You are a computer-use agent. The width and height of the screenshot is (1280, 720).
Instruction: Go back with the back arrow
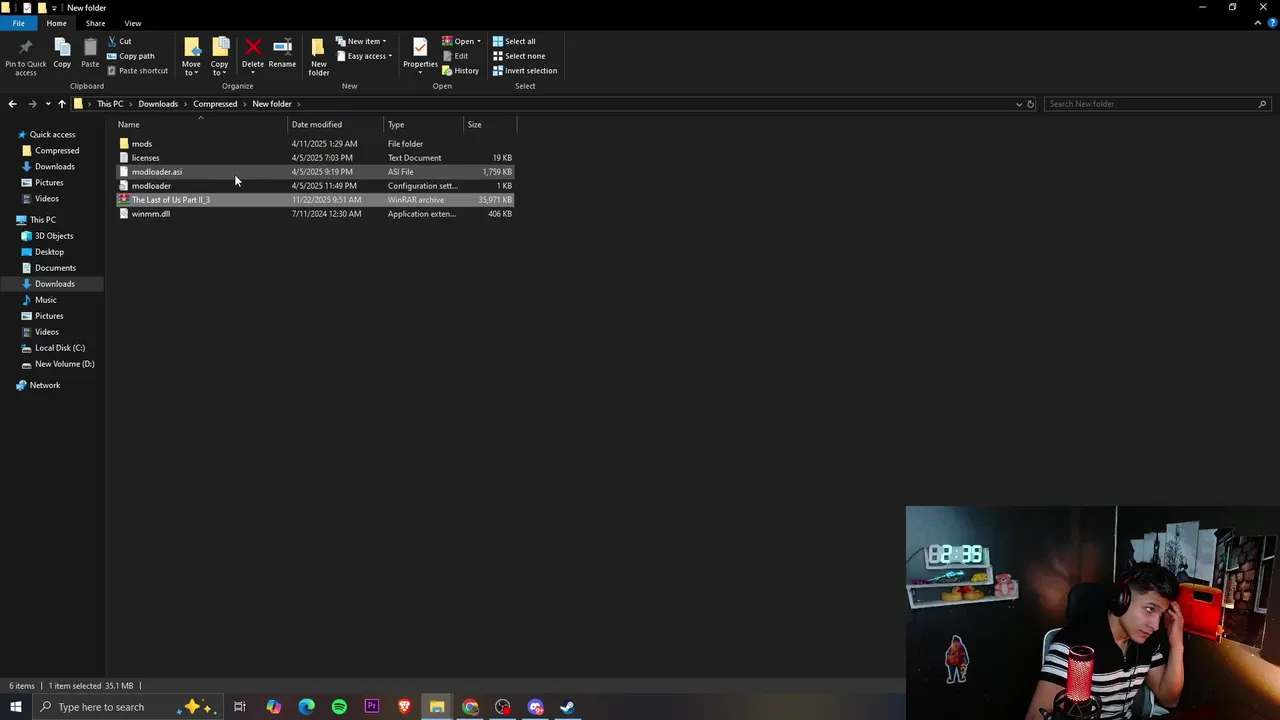[12, 104]
